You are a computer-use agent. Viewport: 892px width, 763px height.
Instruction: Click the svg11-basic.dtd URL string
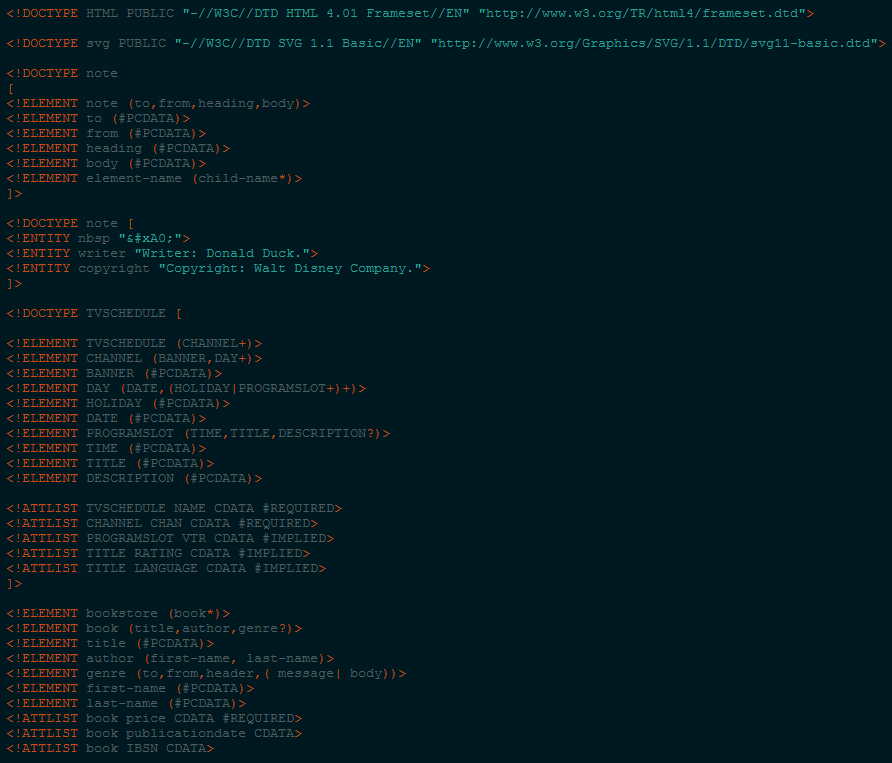click(x=655, y=43)
